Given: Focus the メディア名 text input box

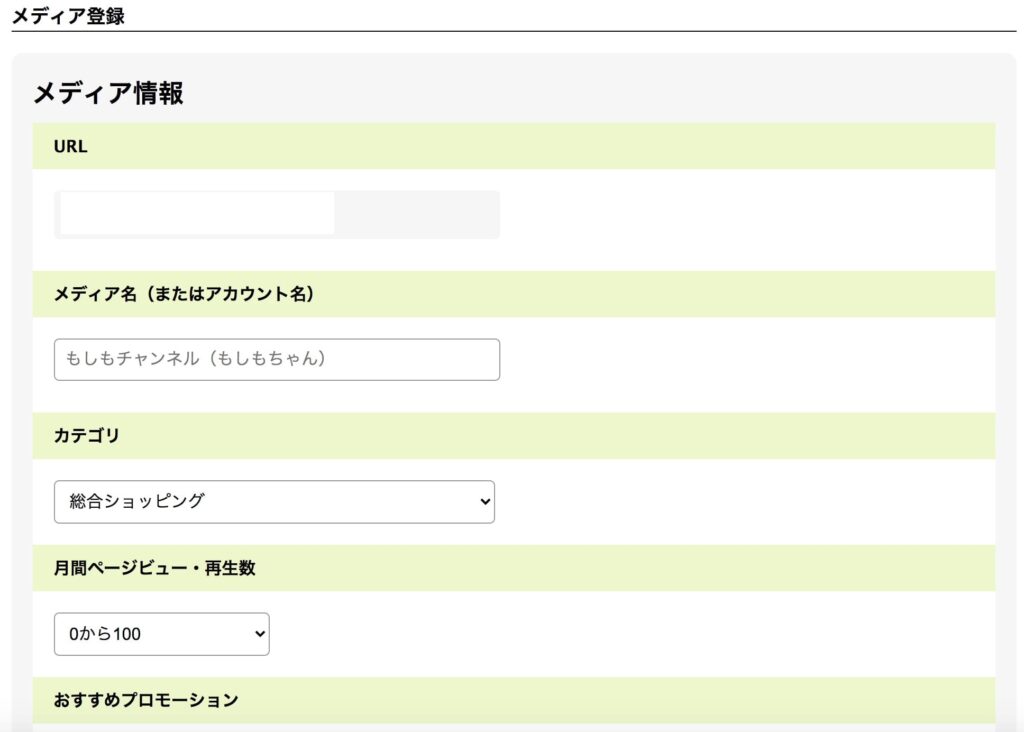Looking at the screenshot, I should [277, 359].
